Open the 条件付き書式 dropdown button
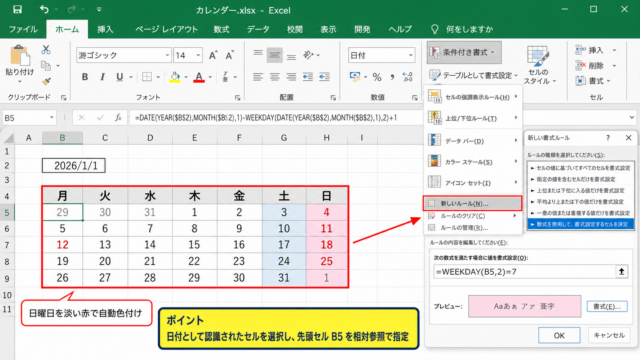This screenshot has width=640, height=360. click(x=464, y=52)
